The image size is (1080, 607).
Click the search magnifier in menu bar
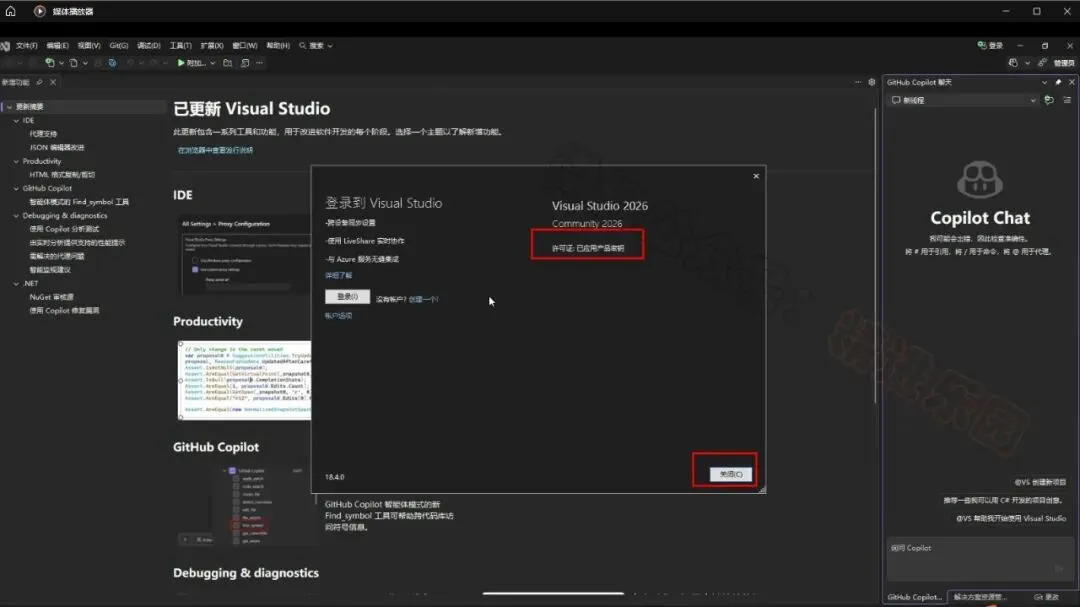pyautogui.click(x=302, y=45)
